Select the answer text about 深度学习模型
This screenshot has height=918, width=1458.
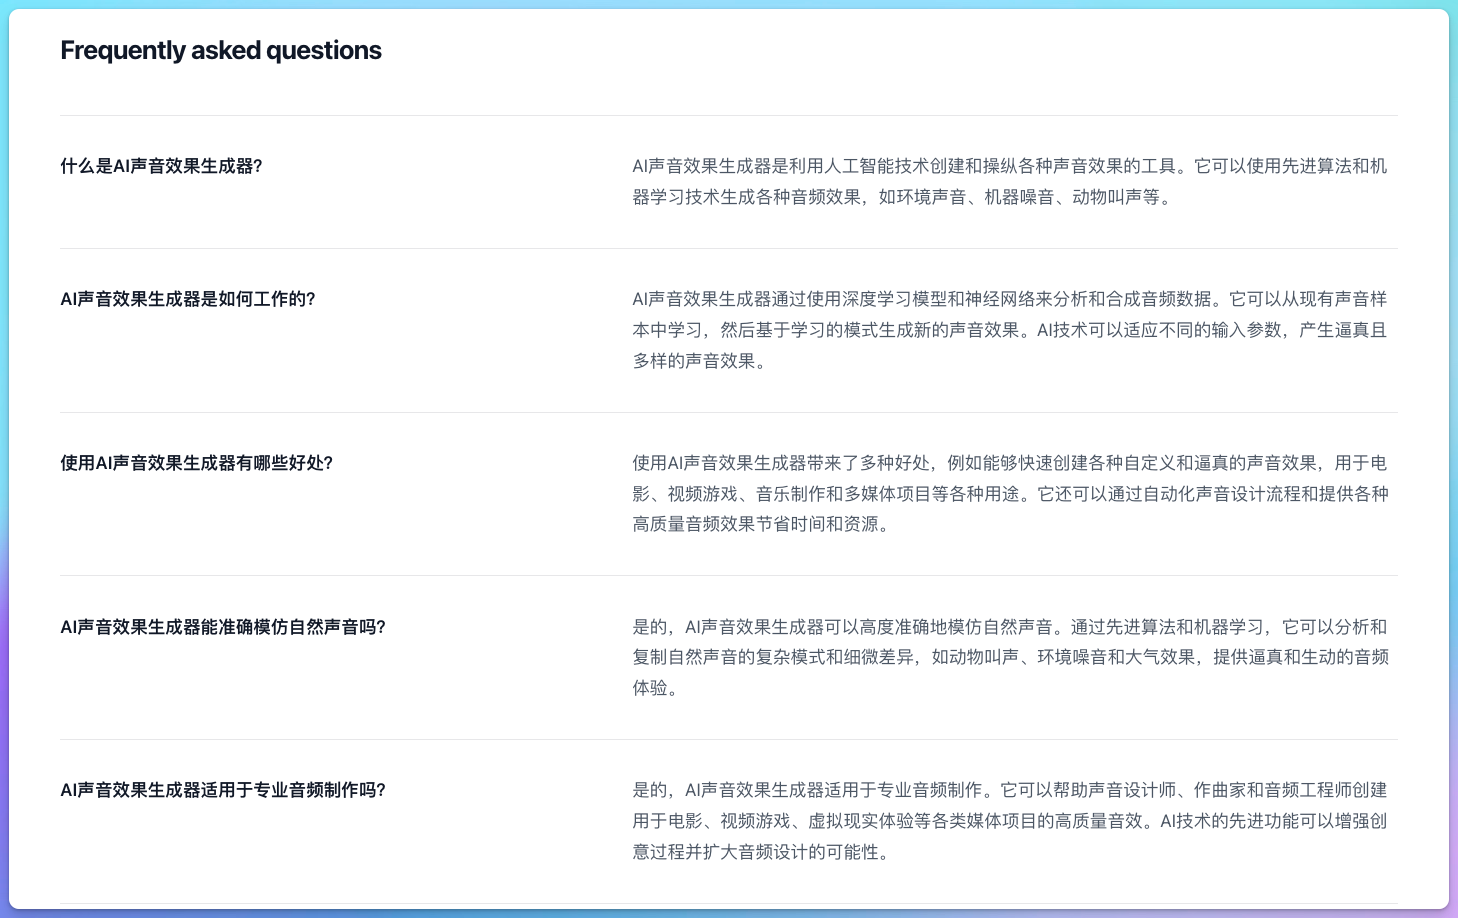coord(1008,330)
